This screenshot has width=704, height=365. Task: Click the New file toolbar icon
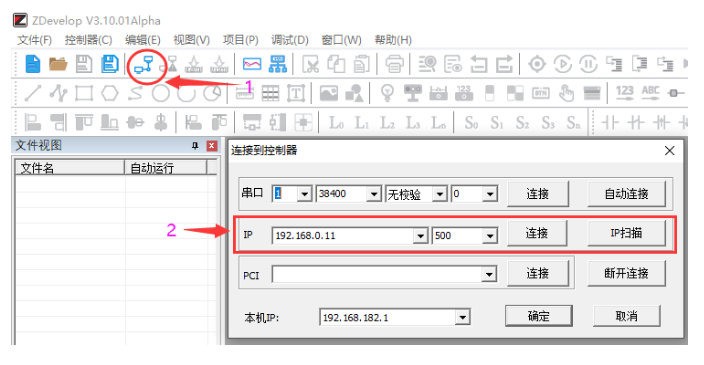point(32,64)
